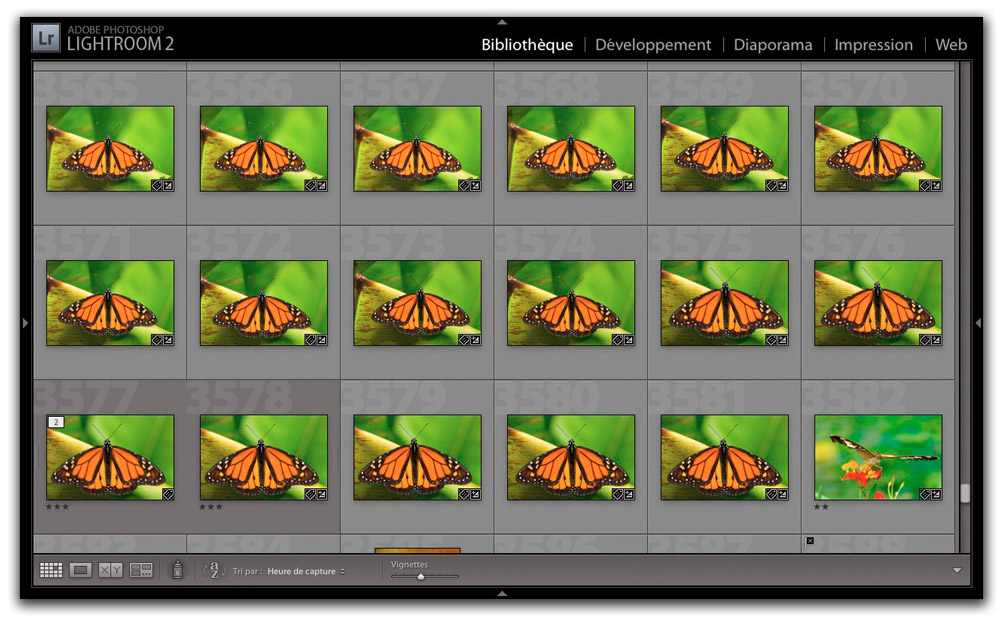
Task: Click the "LIGHTROOM 2" title text
Action: tap(121, 44)
